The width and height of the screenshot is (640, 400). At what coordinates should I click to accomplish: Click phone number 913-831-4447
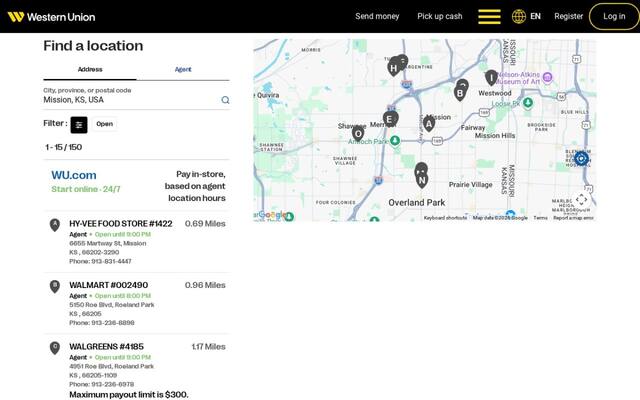111,261
